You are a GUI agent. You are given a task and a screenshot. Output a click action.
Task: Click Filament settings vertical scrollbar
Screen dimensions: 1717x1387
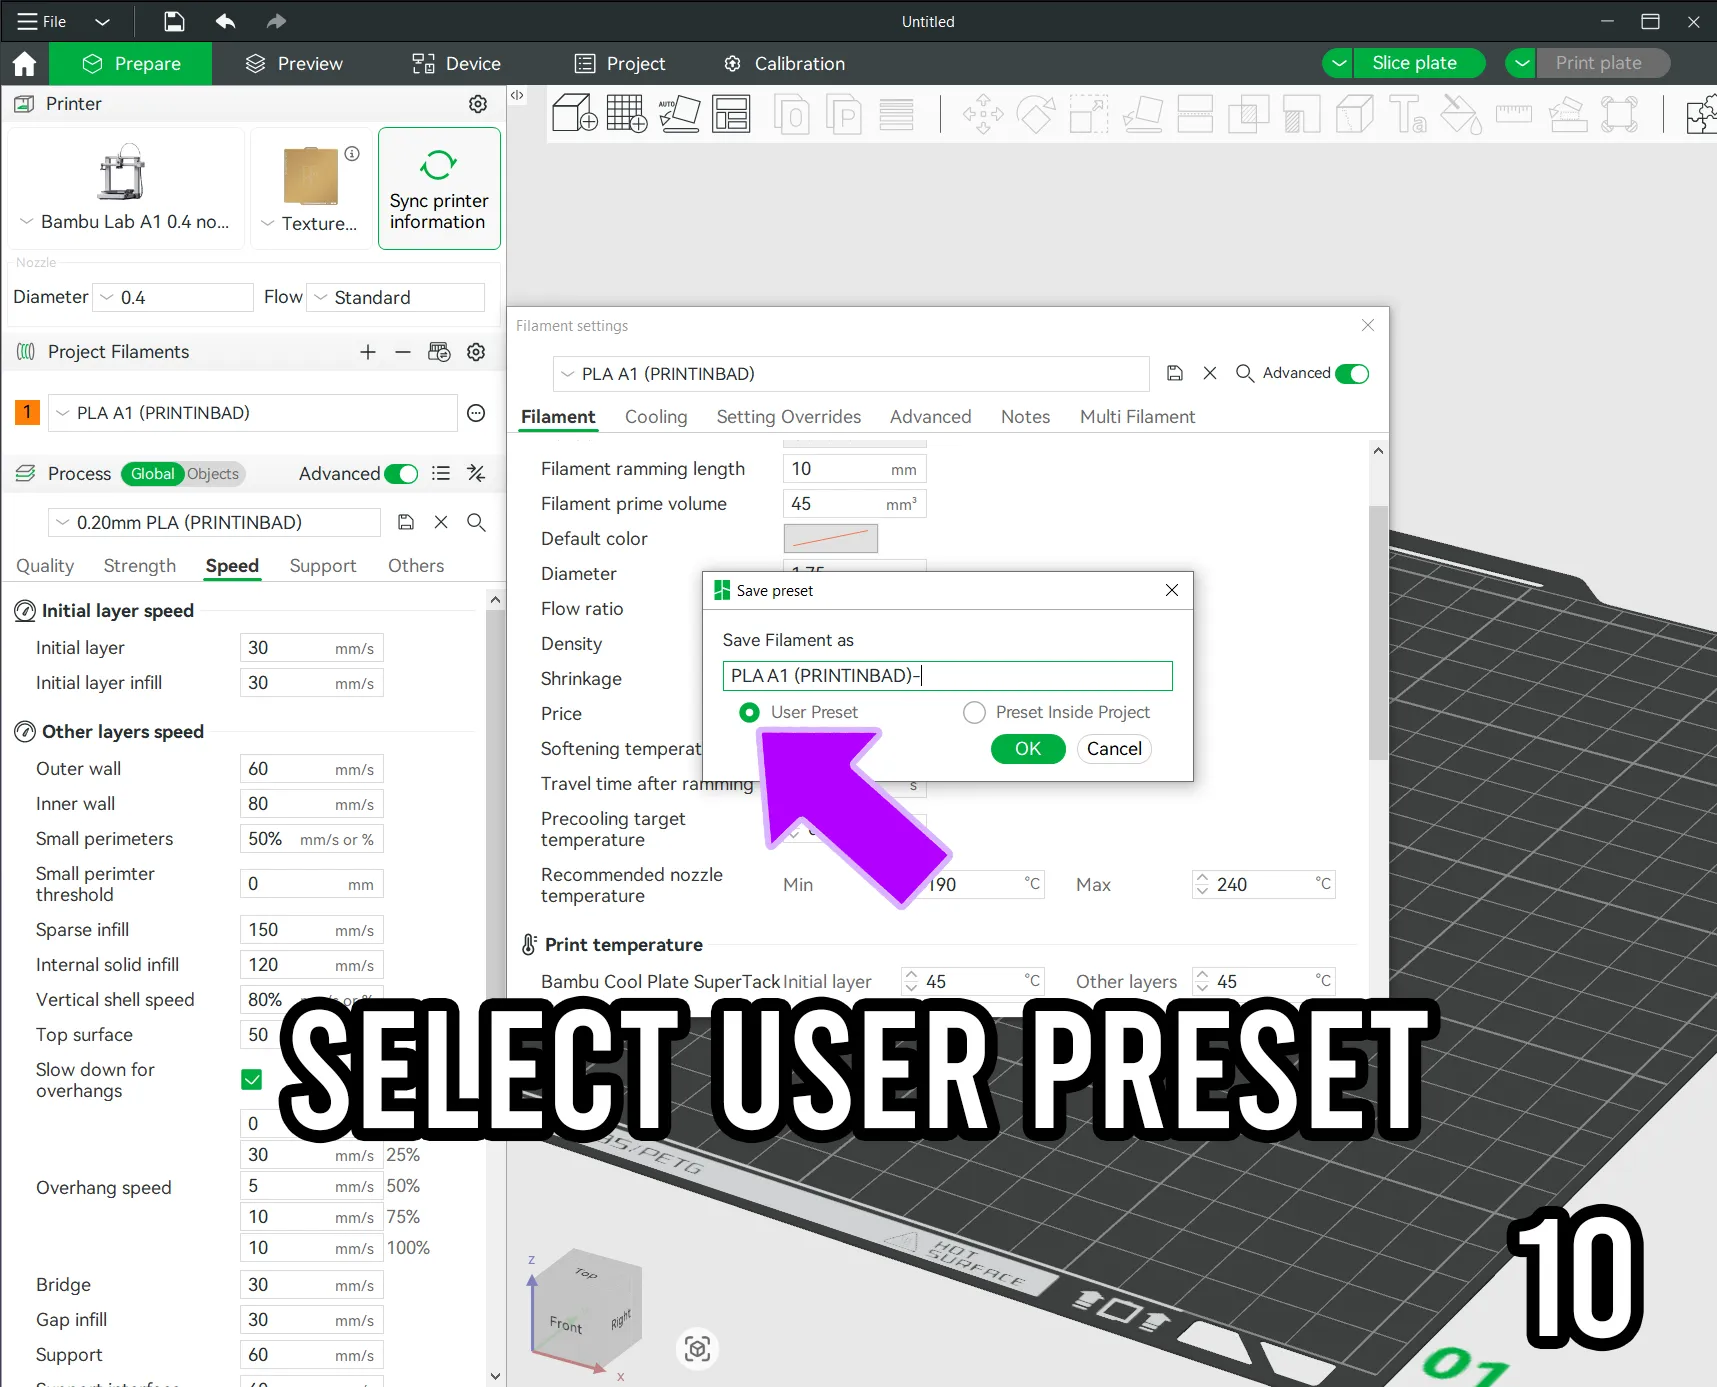(x=1378, y=632)
